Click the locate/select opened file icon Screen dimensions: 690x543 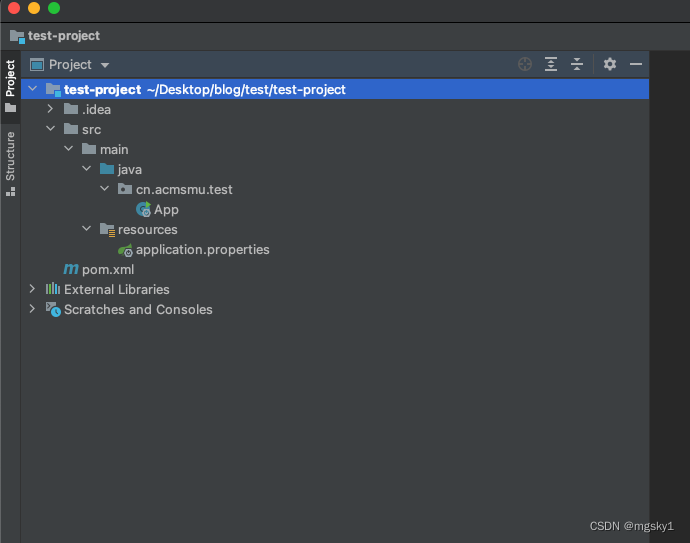pos(525,64)
